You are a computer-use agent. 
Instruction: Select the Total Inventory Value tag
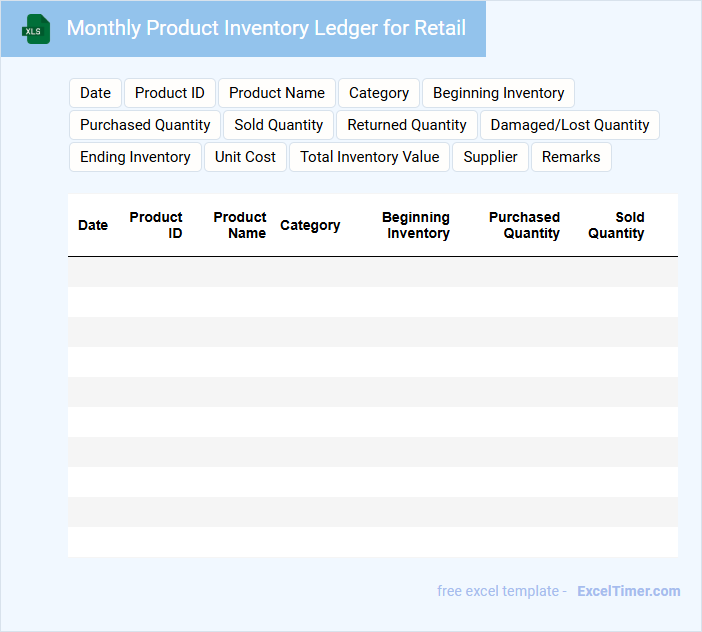click(x=370, y=157)
